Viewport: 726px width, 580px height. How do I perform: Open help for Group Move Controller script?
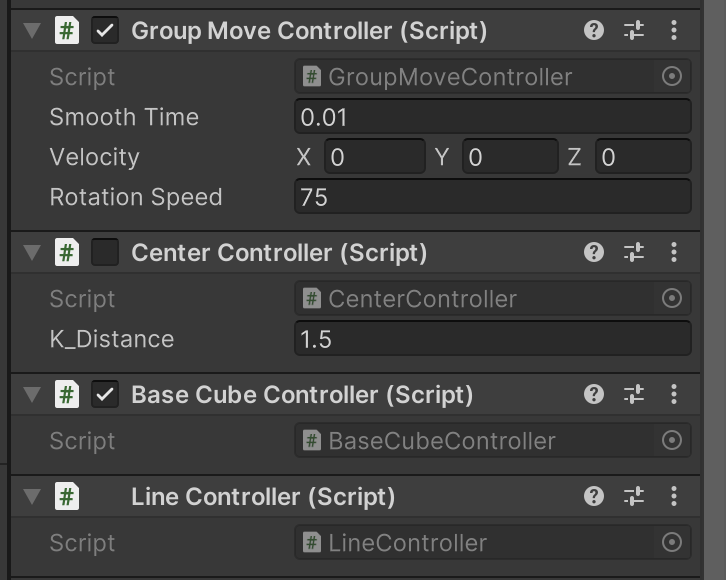(x=594, y=31)
